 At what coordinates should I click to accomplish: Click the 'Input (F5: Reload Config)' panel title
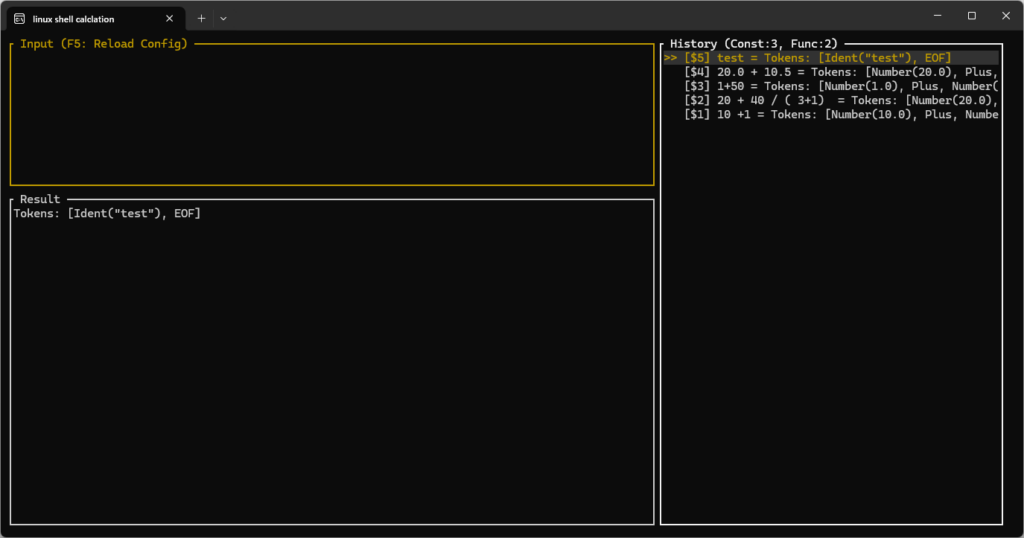coord(103,44)
